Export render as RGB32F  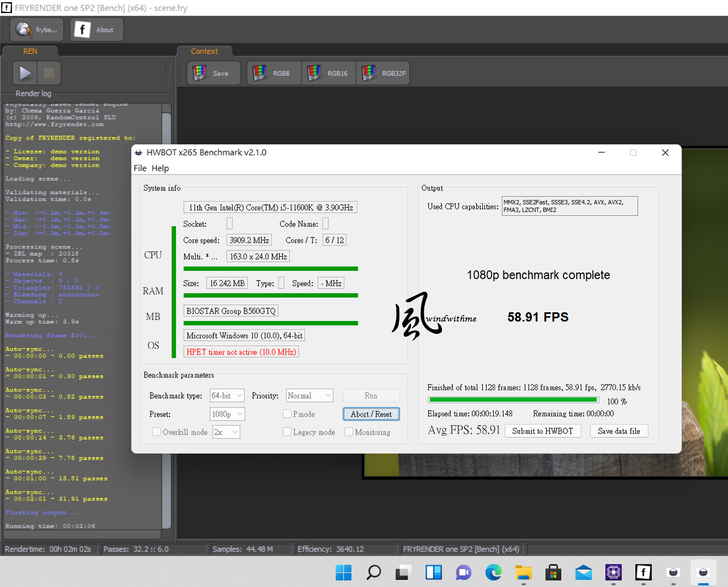384,73
